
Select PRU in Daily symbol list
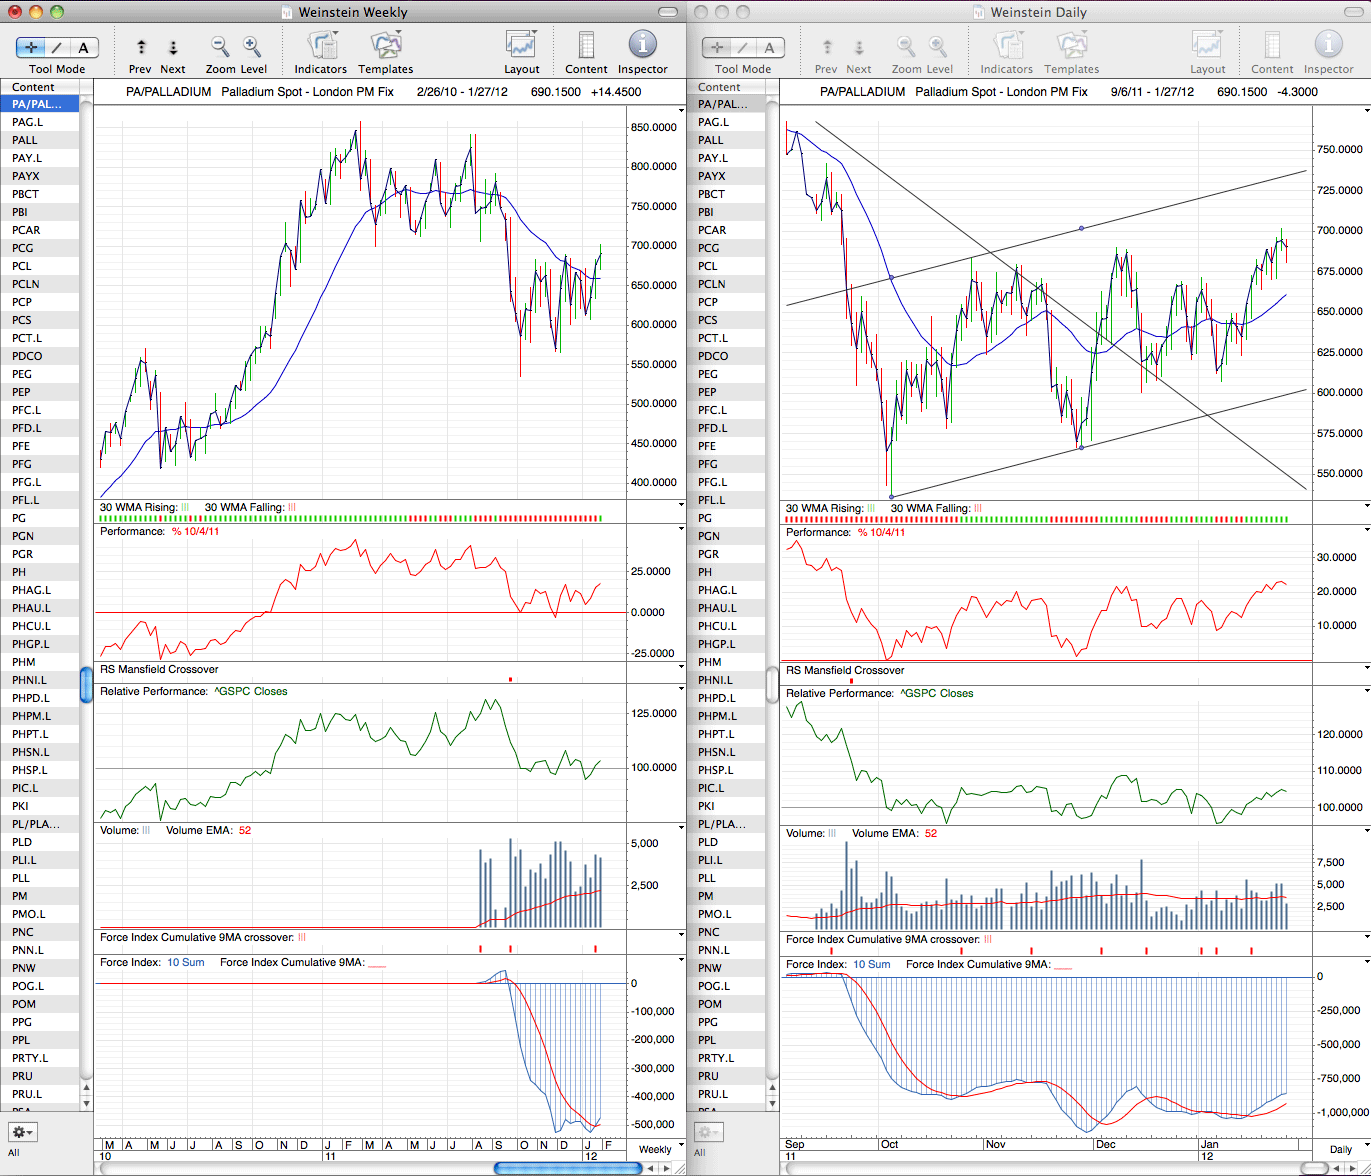tap(726, 1076)
